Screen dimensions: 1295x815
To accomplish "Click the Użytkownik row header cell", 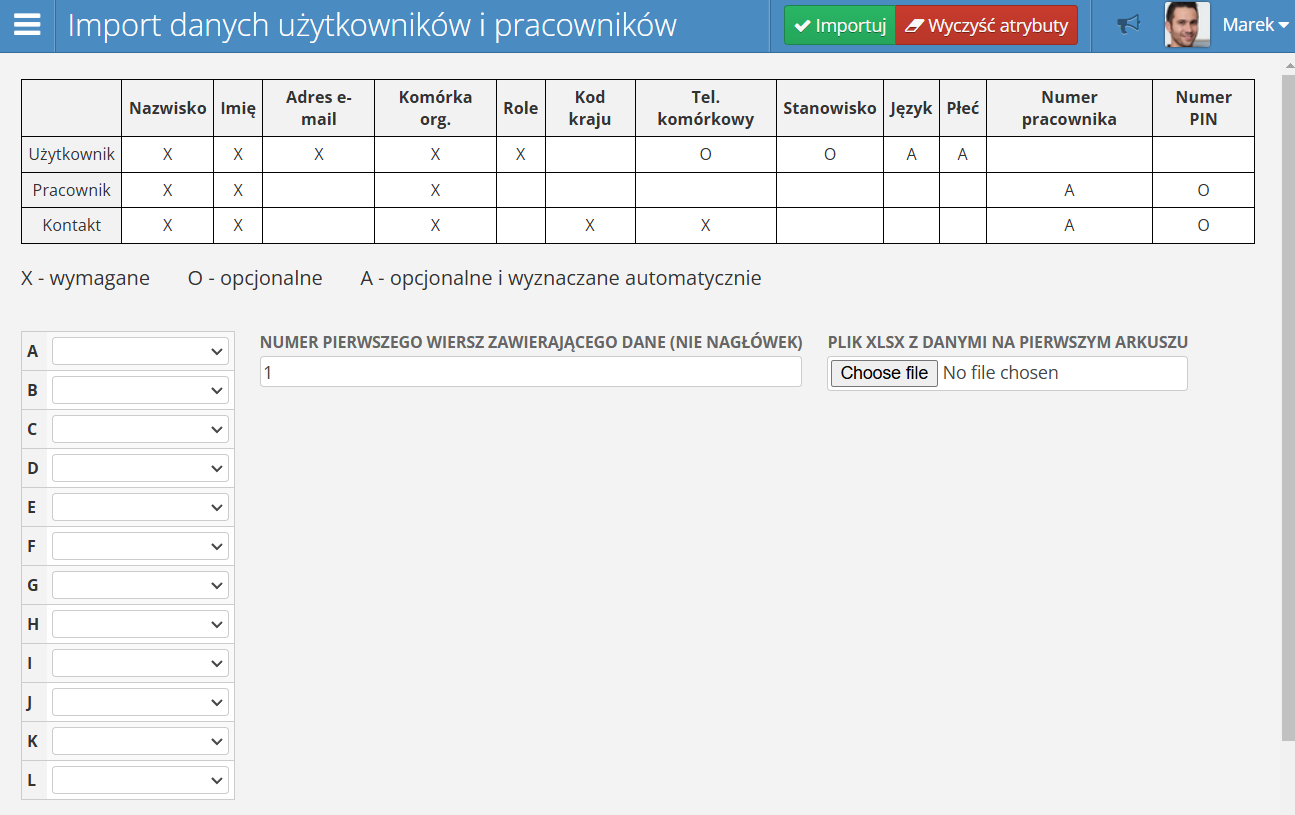I will coord(72,155).
